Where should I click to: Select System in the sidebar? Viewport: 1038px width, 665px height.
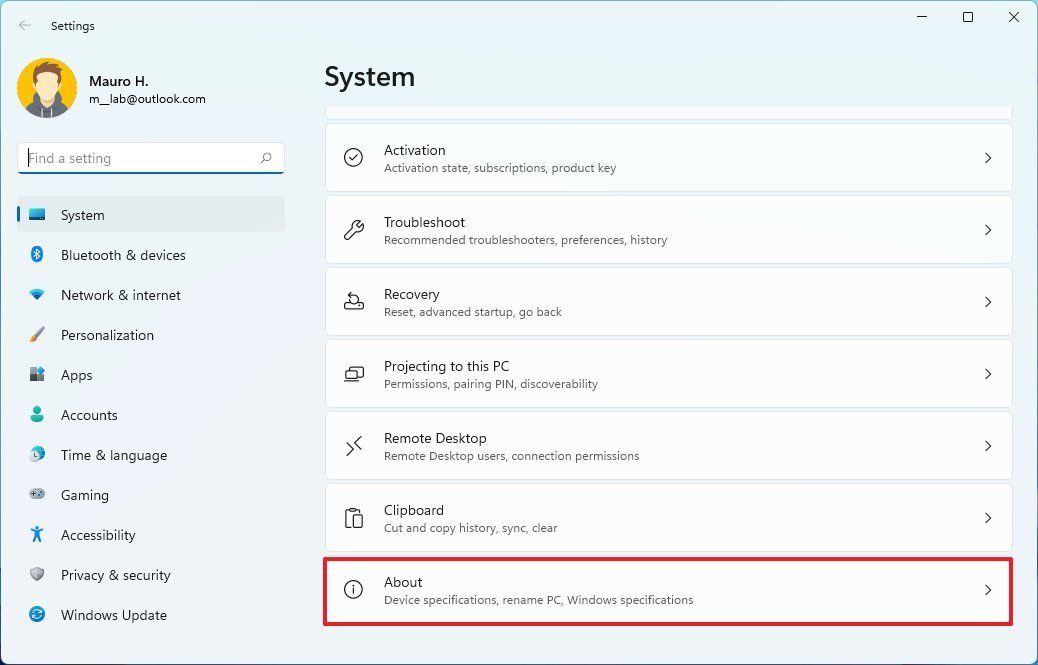[151, 214]
